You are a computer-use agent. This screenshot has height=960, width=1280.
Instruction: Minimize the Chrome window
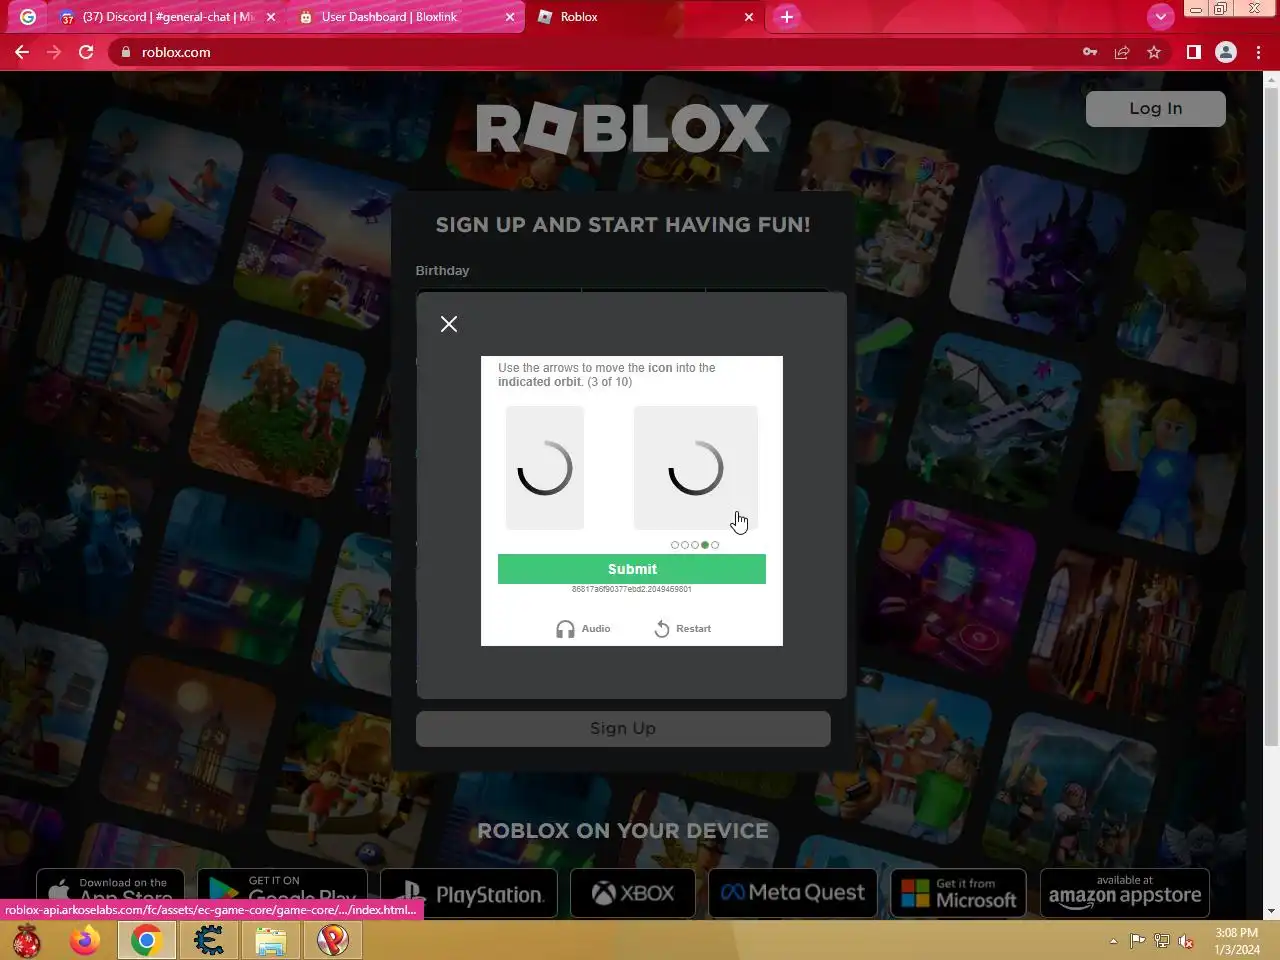[x=1195, y=8]
